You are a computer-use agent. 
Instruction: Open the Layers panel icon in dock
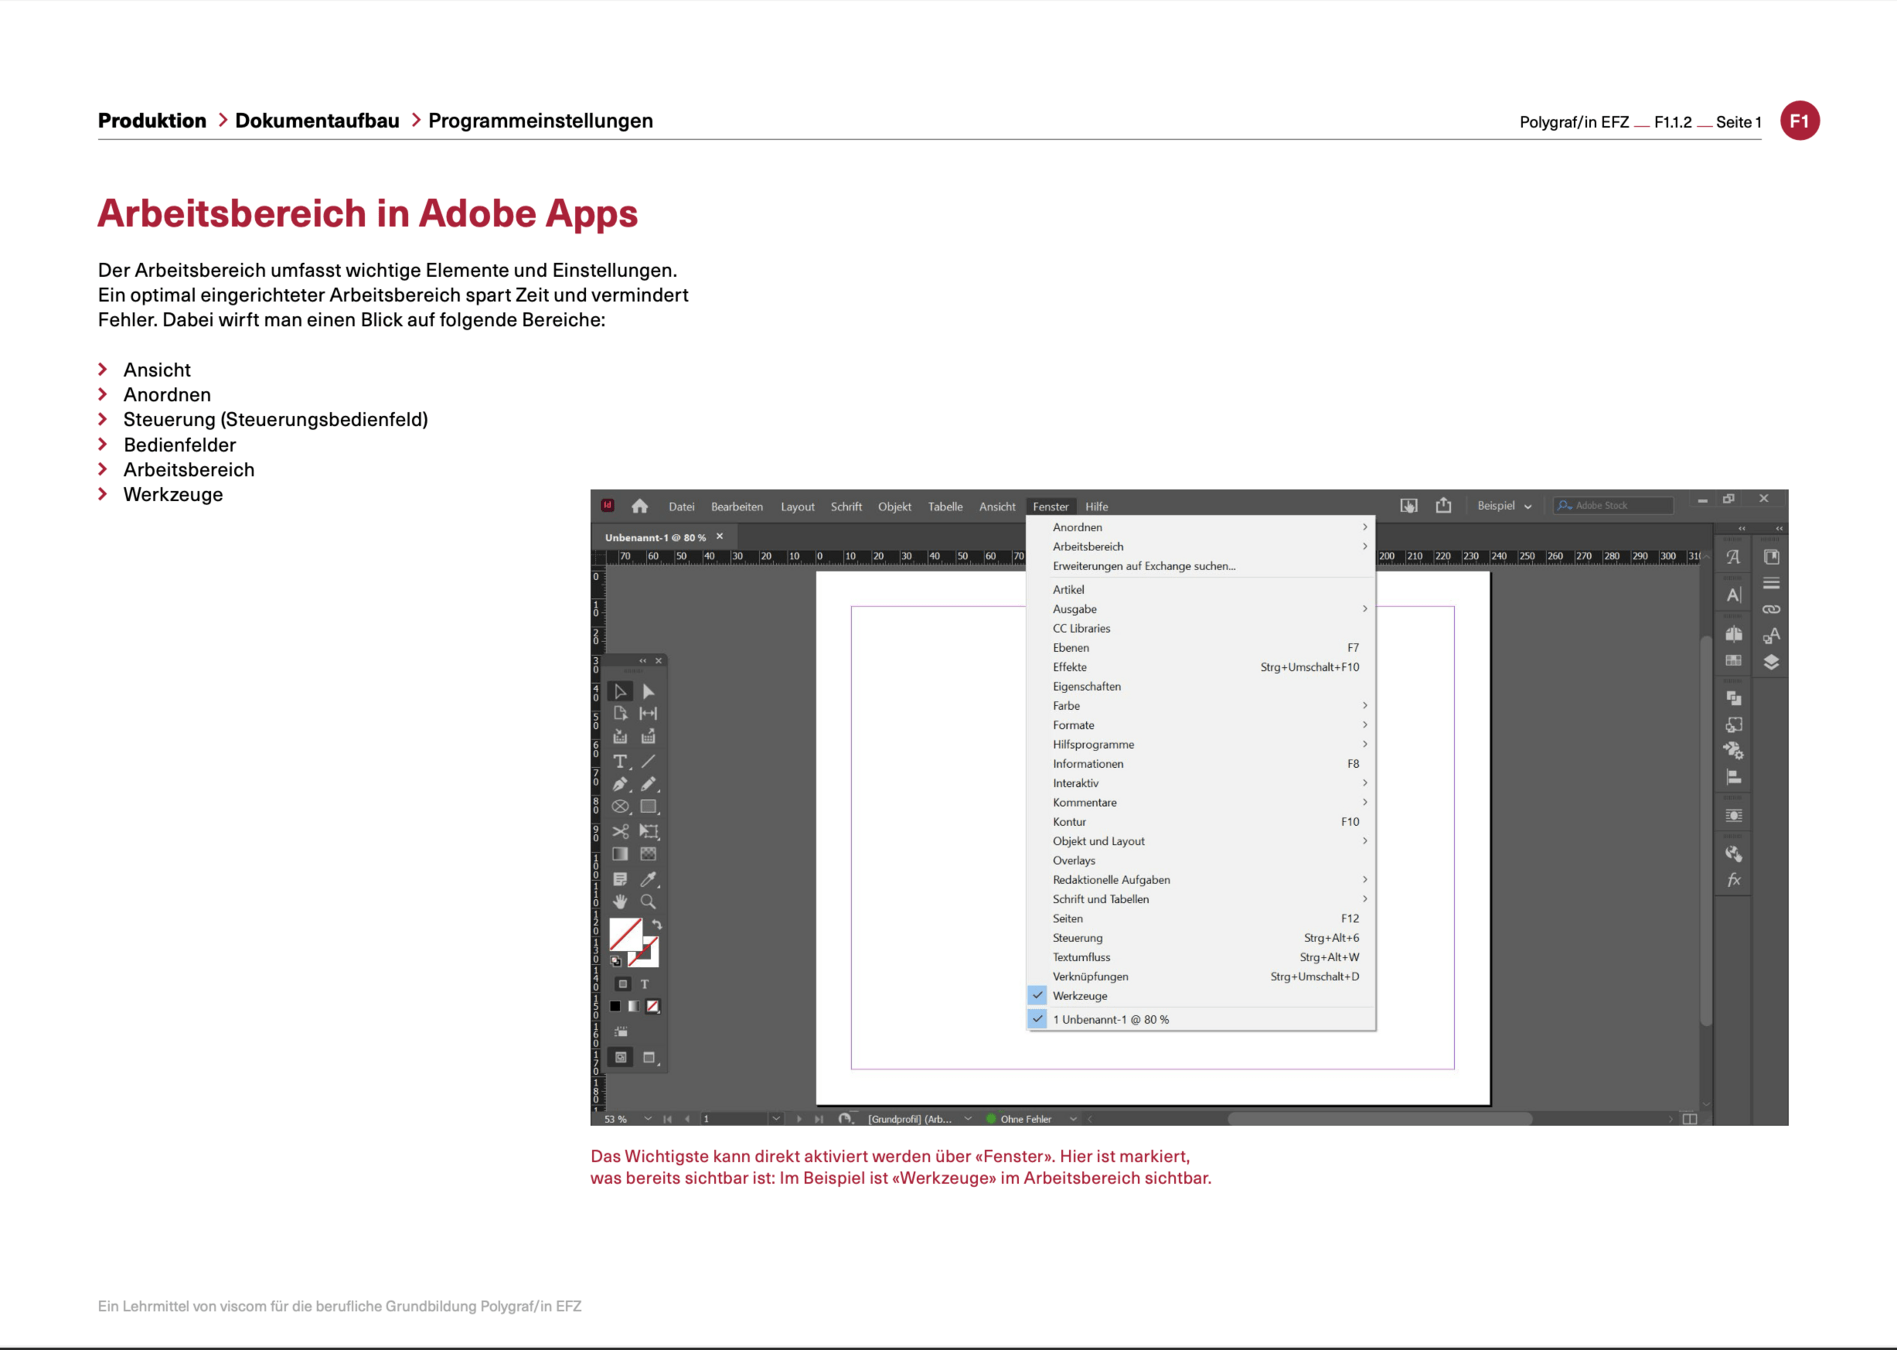point(1771,662)
